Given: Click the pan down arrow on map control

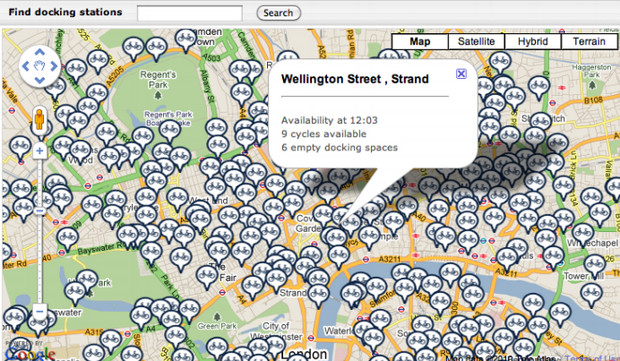Looking at the screenshot, I should pos(40,80).
